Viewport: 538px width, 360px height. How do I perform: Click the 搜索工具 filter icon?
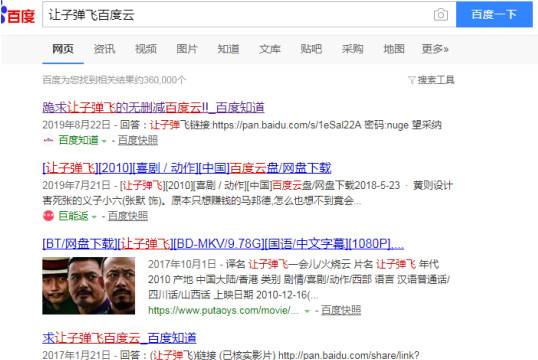412,80
